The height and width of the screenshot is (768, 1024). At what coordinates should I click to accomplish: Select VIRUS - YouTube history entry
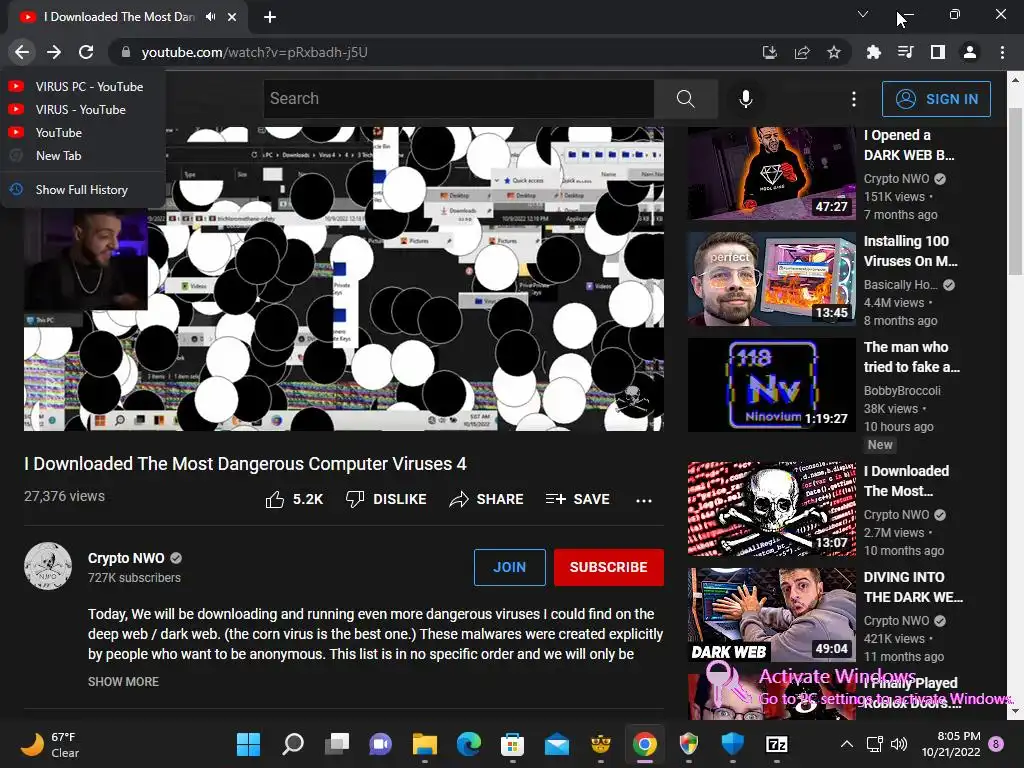82,110
